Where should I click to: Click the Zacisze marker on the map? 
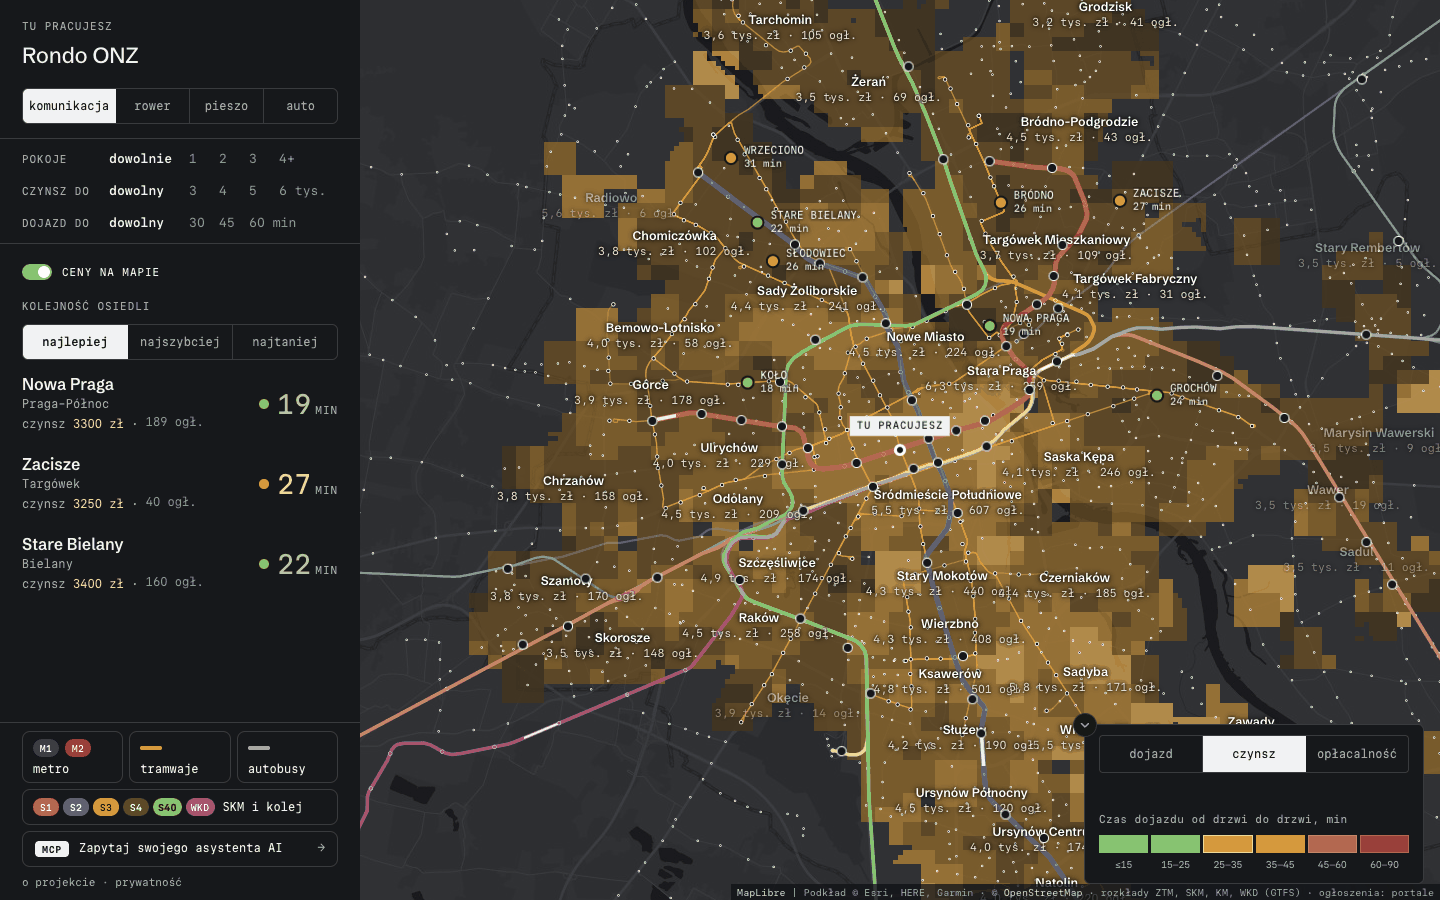(x=1120, y=200)
